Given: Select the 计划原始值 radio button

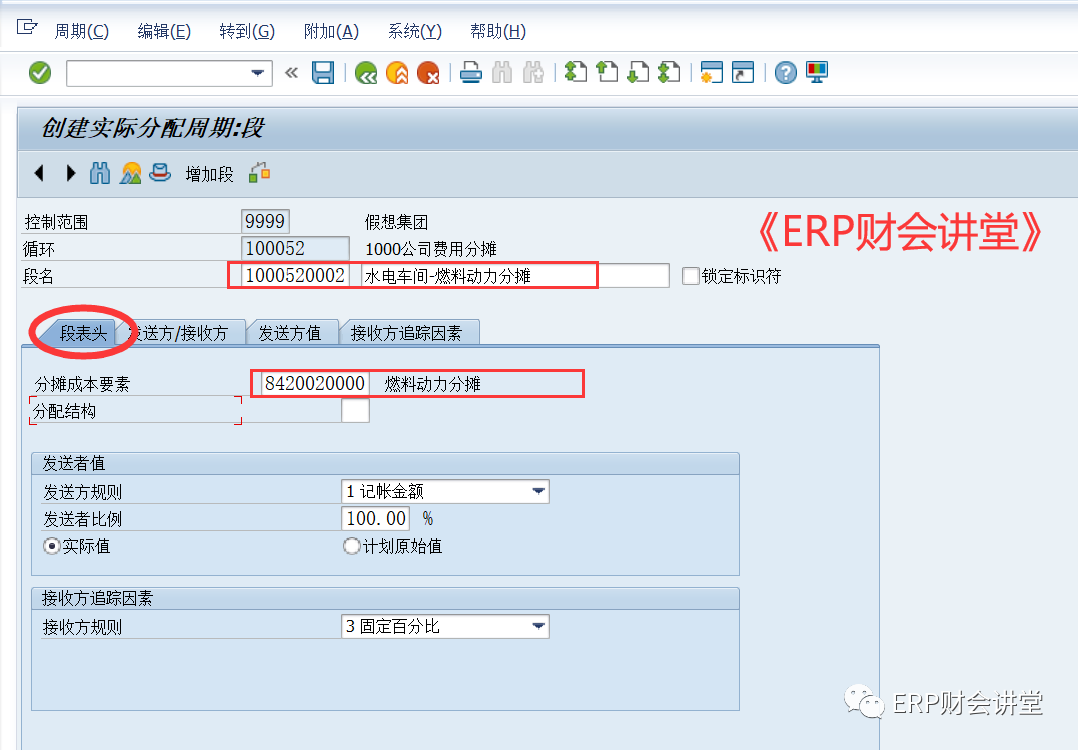Looking at the screenshot, I should point(351,547).
